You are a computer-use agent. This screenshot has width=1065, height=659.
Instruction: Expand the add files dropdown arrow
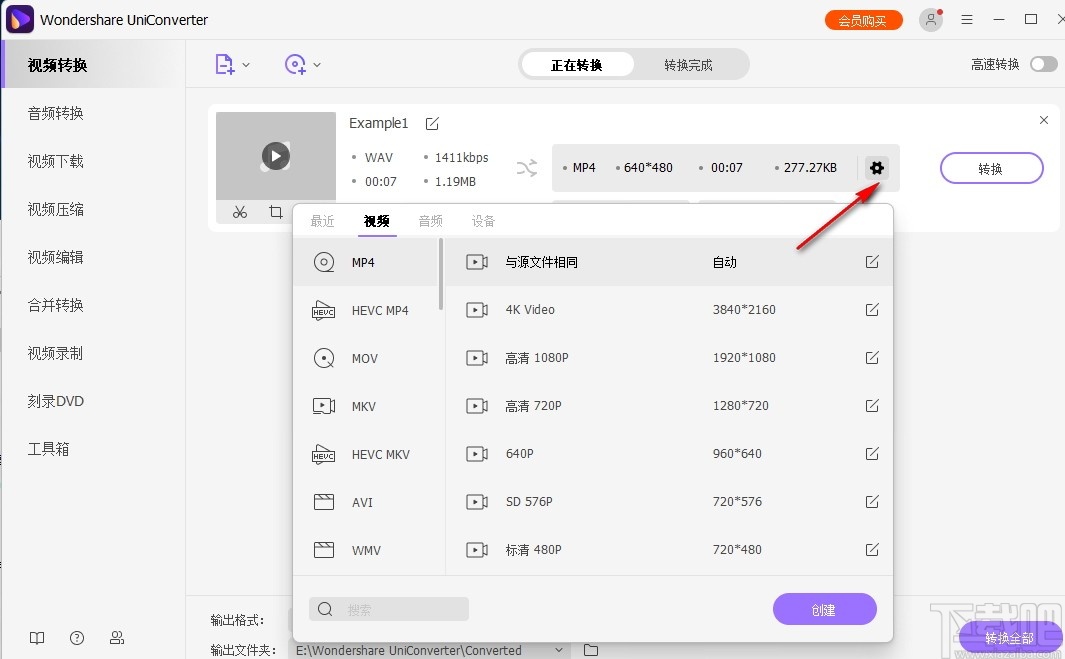point(246,63)
